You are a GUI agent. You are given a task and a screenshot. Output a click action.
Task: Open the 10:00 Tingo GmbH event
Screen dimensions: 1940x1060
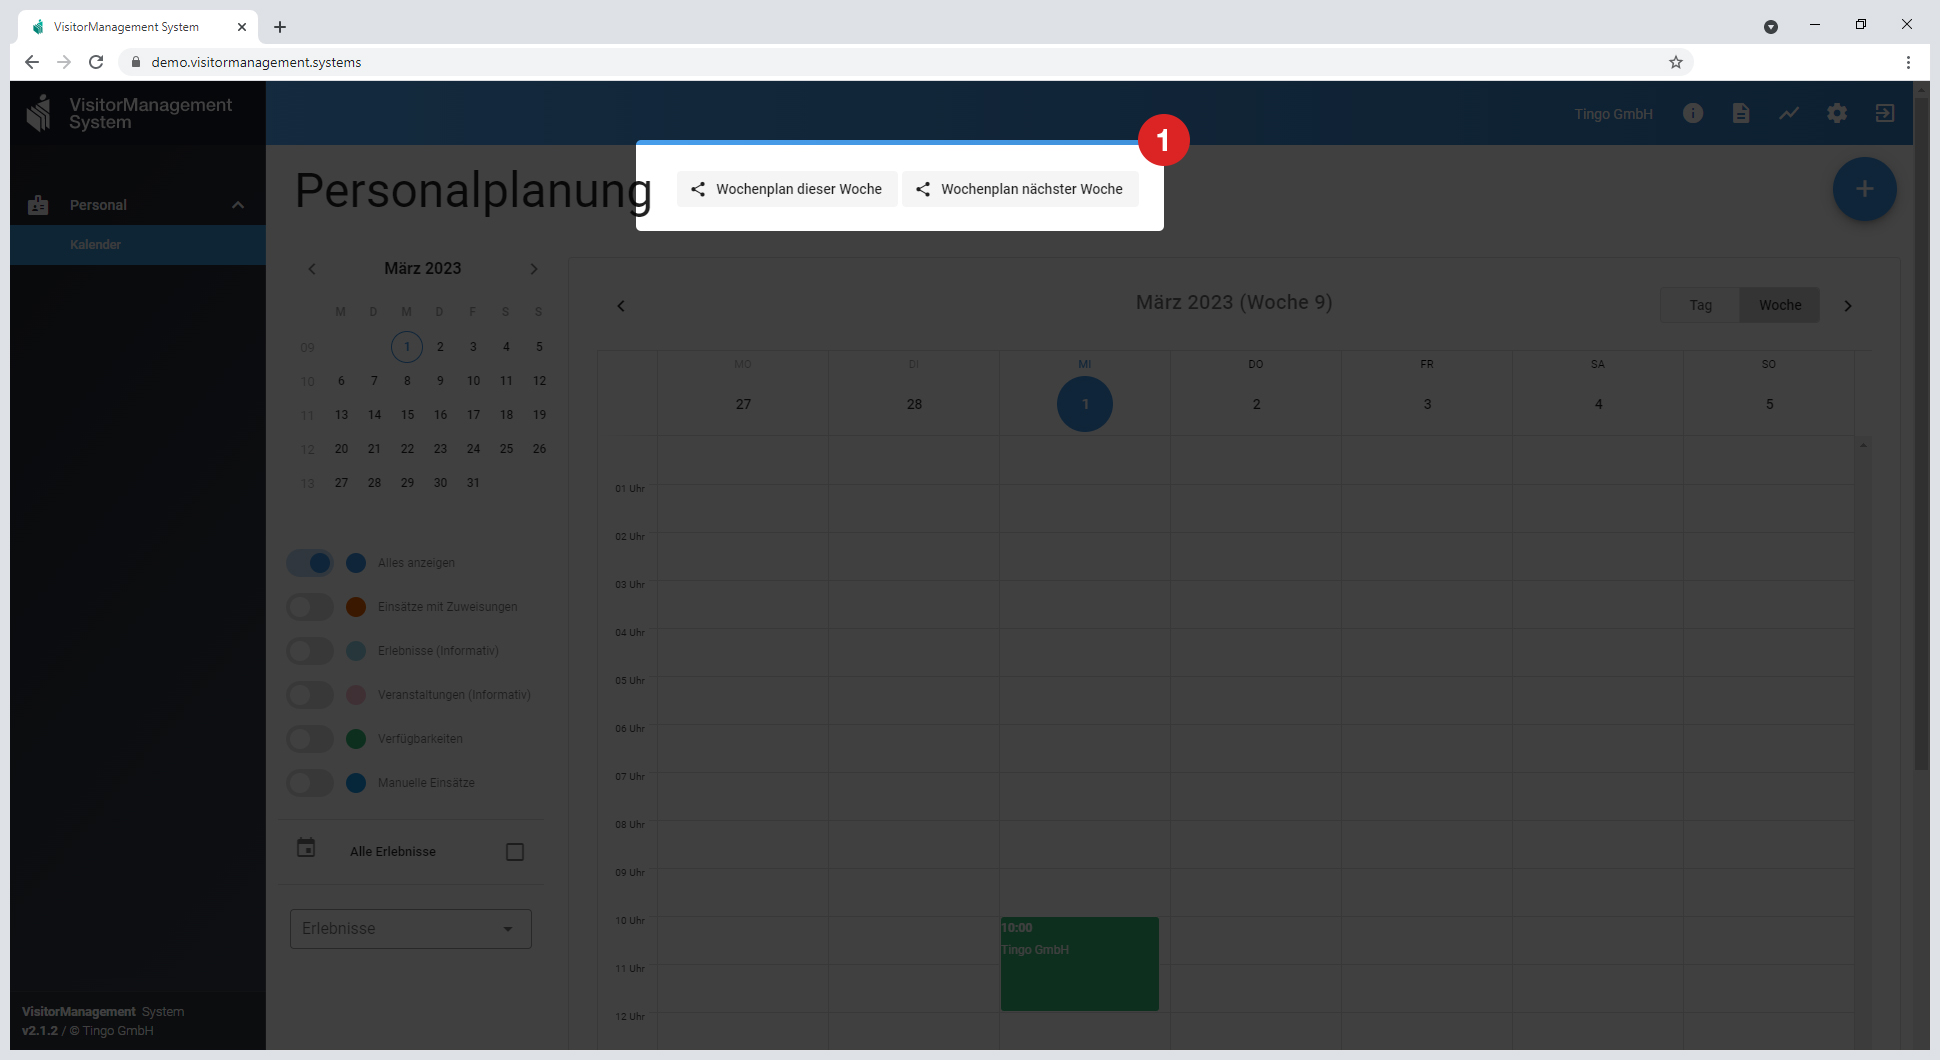point(1079,964)
